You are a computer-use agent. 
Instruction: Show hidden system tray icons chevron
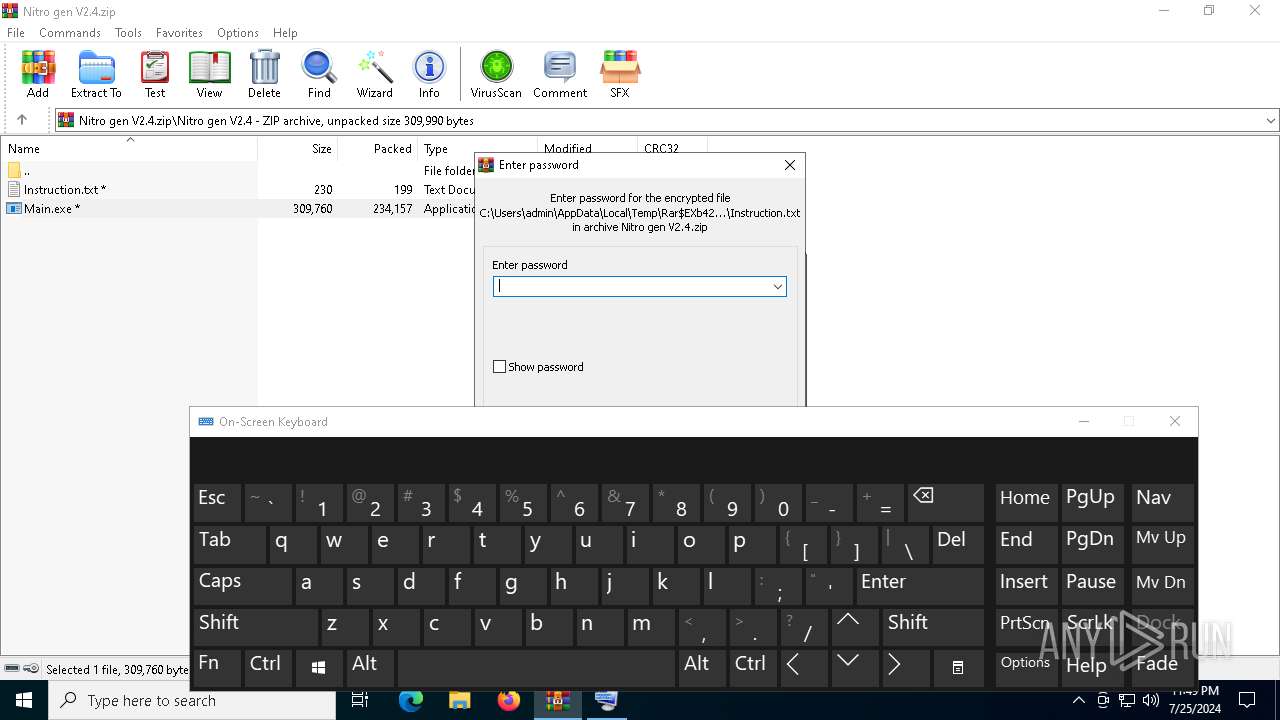point(1079,700)
